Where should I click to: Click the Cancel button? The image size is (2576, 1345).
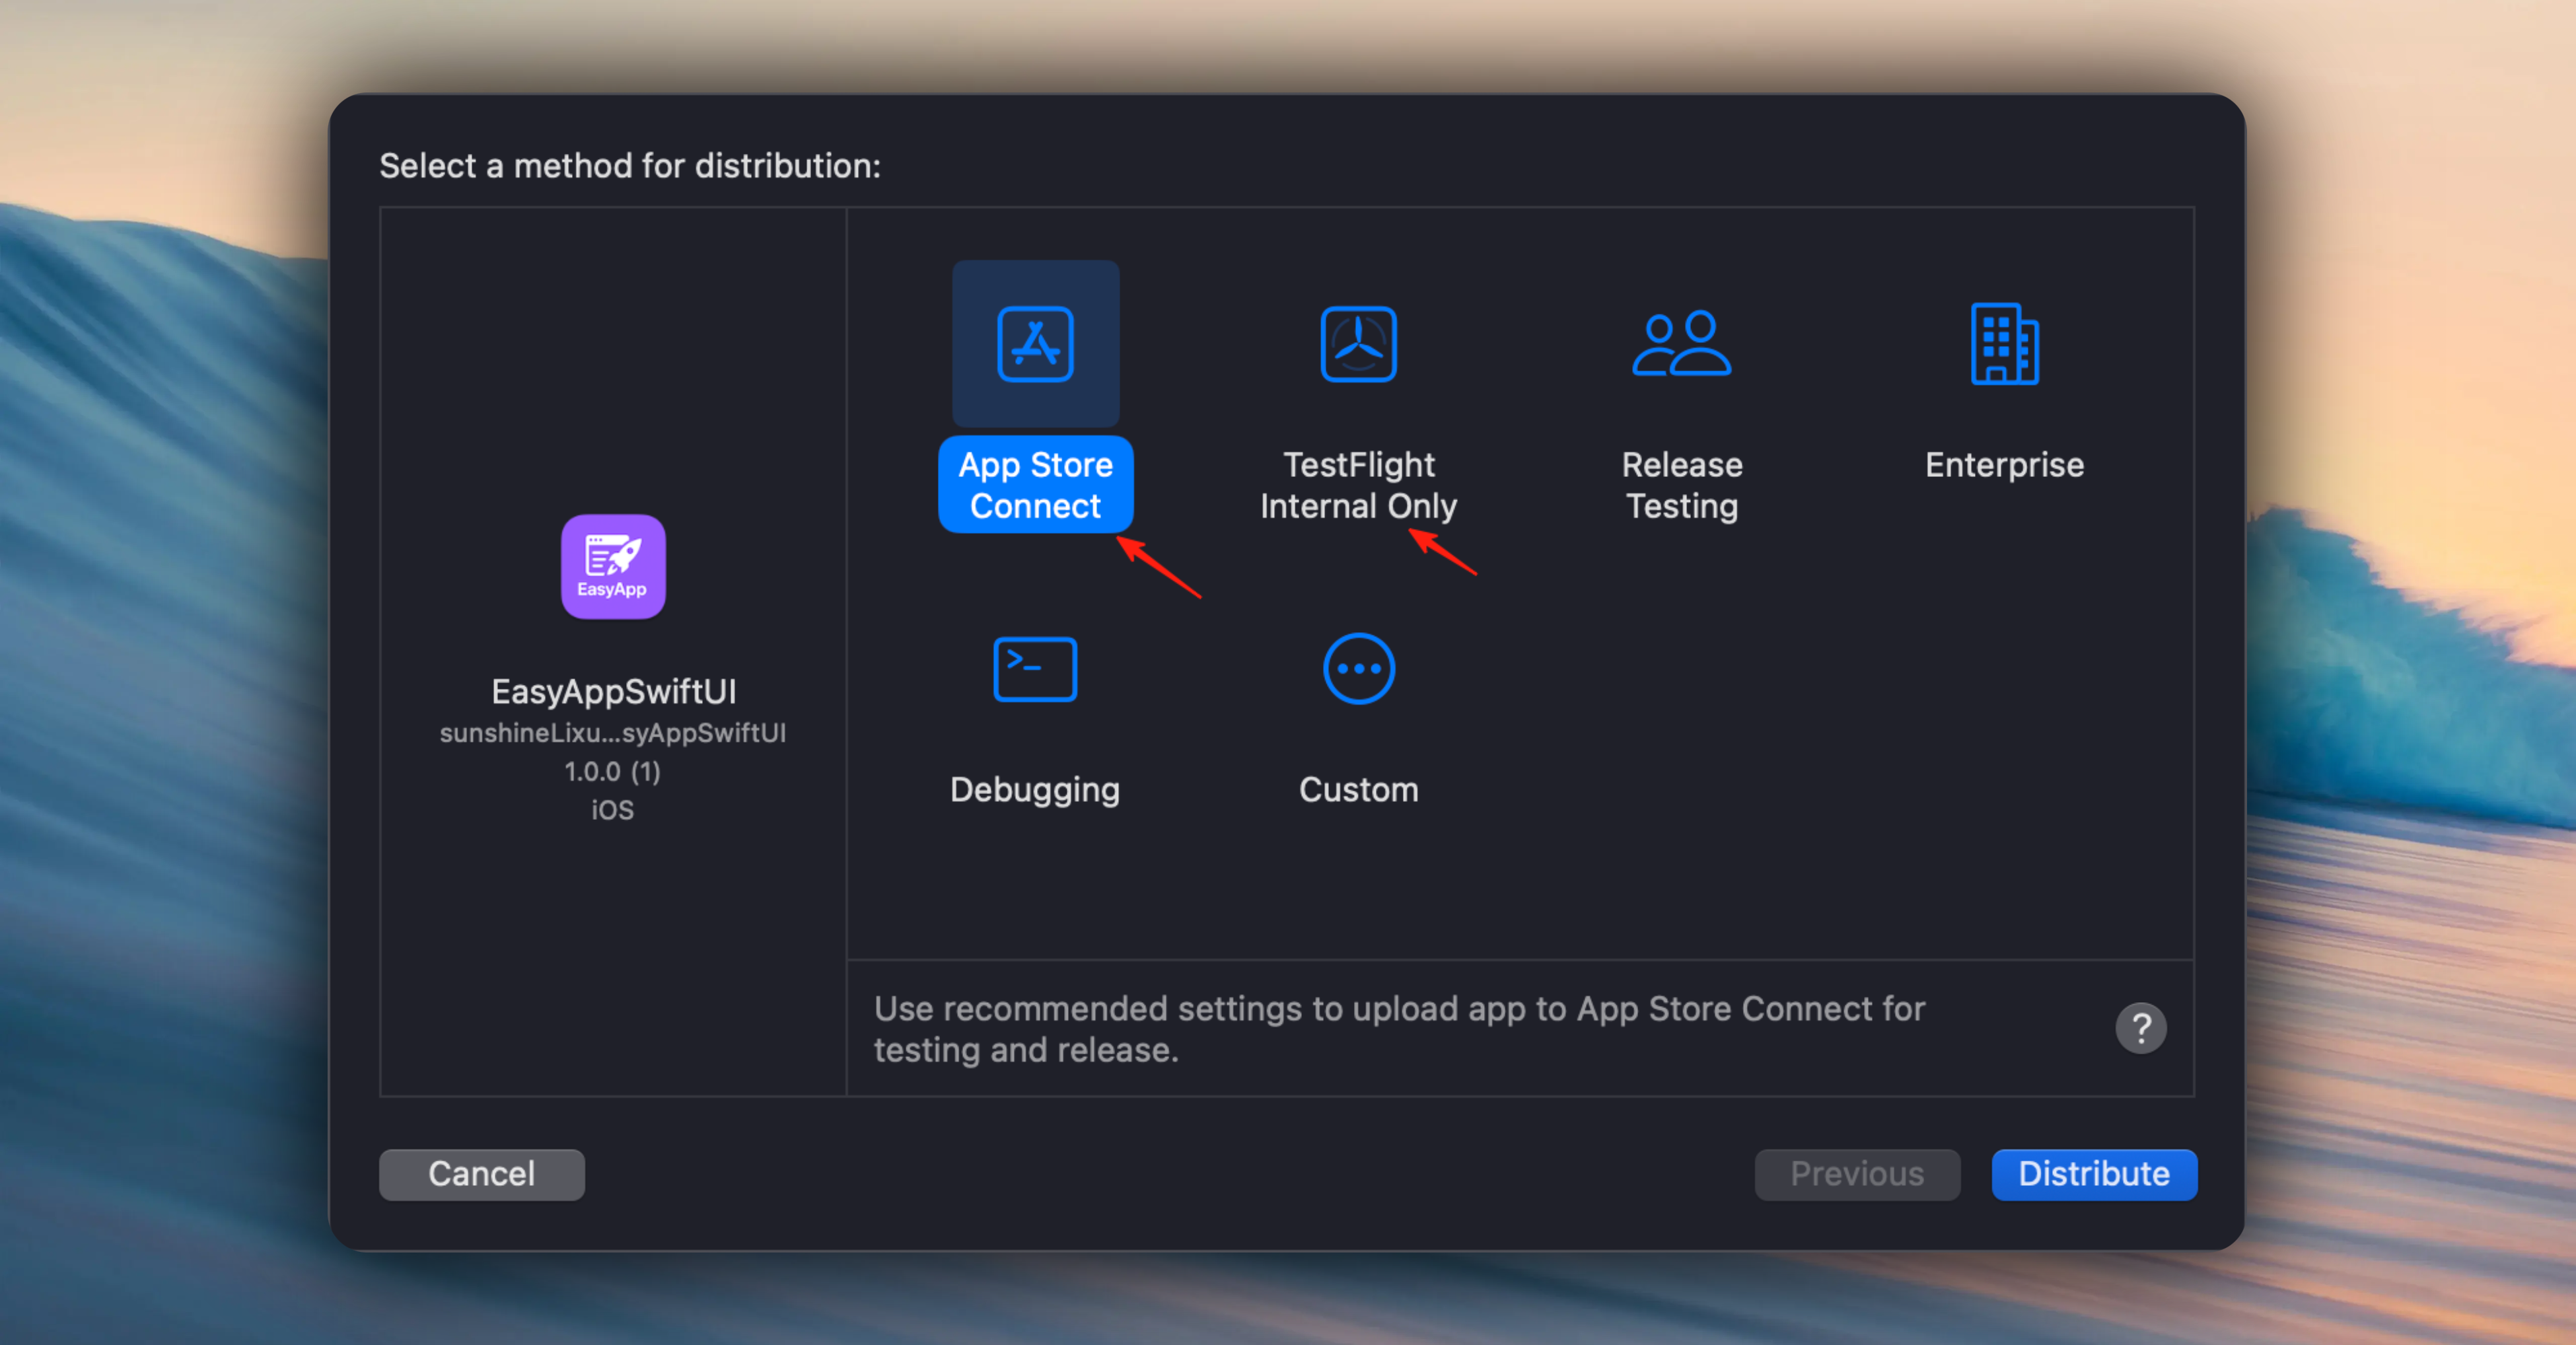[481, 1173]
